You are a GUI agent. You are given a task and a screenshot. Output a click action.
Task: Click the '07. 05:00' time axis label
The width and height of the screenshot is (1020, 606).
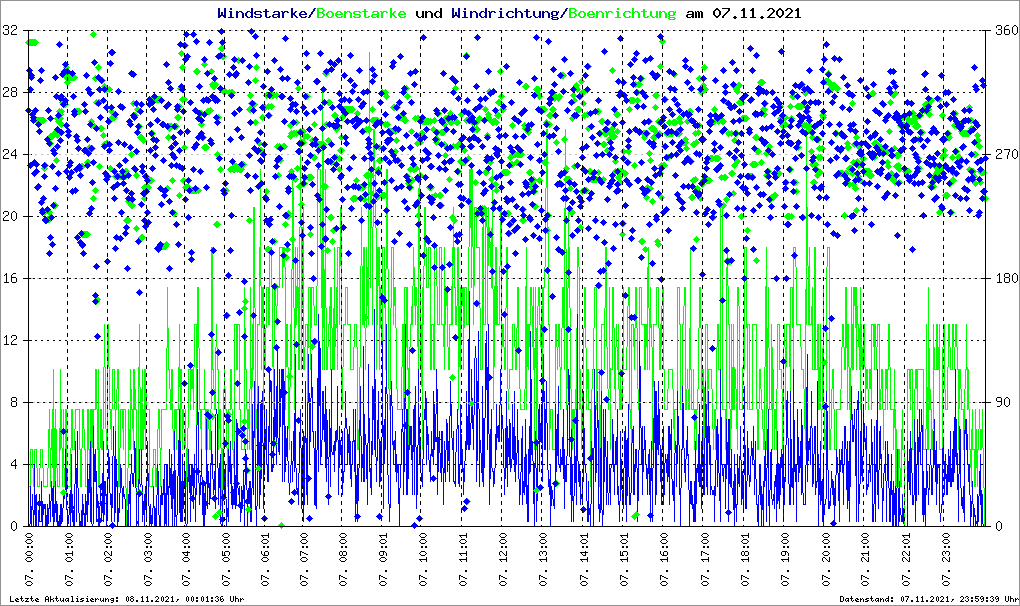pyautogui.click(x=226, y=559)
